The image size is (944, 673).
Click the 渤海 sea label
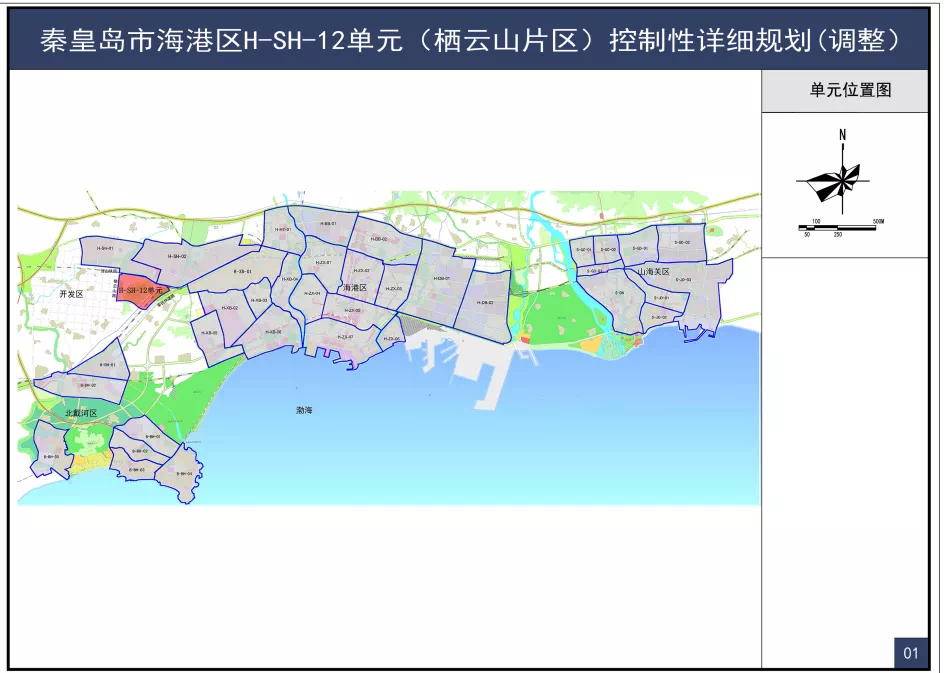tap(305, 410)
